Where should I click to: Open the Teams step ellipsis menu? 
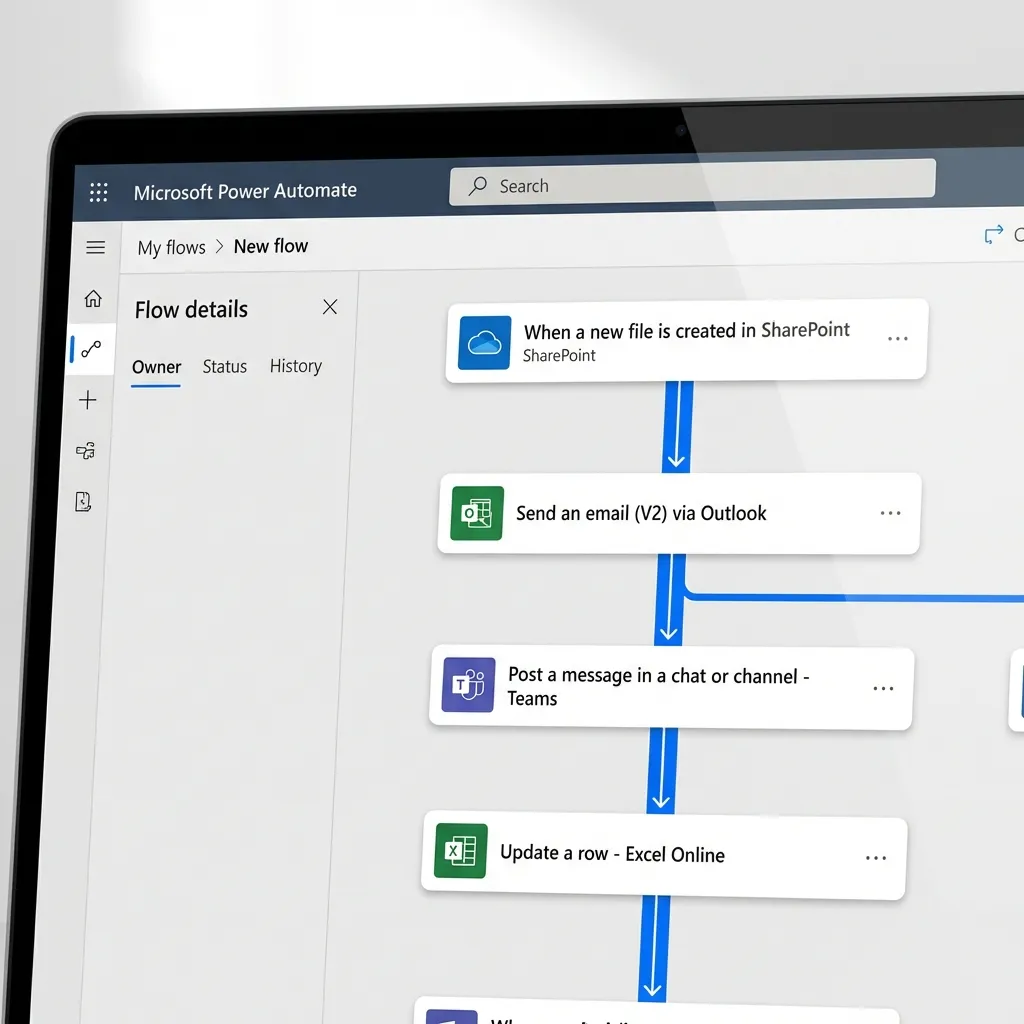click(883, 686)
